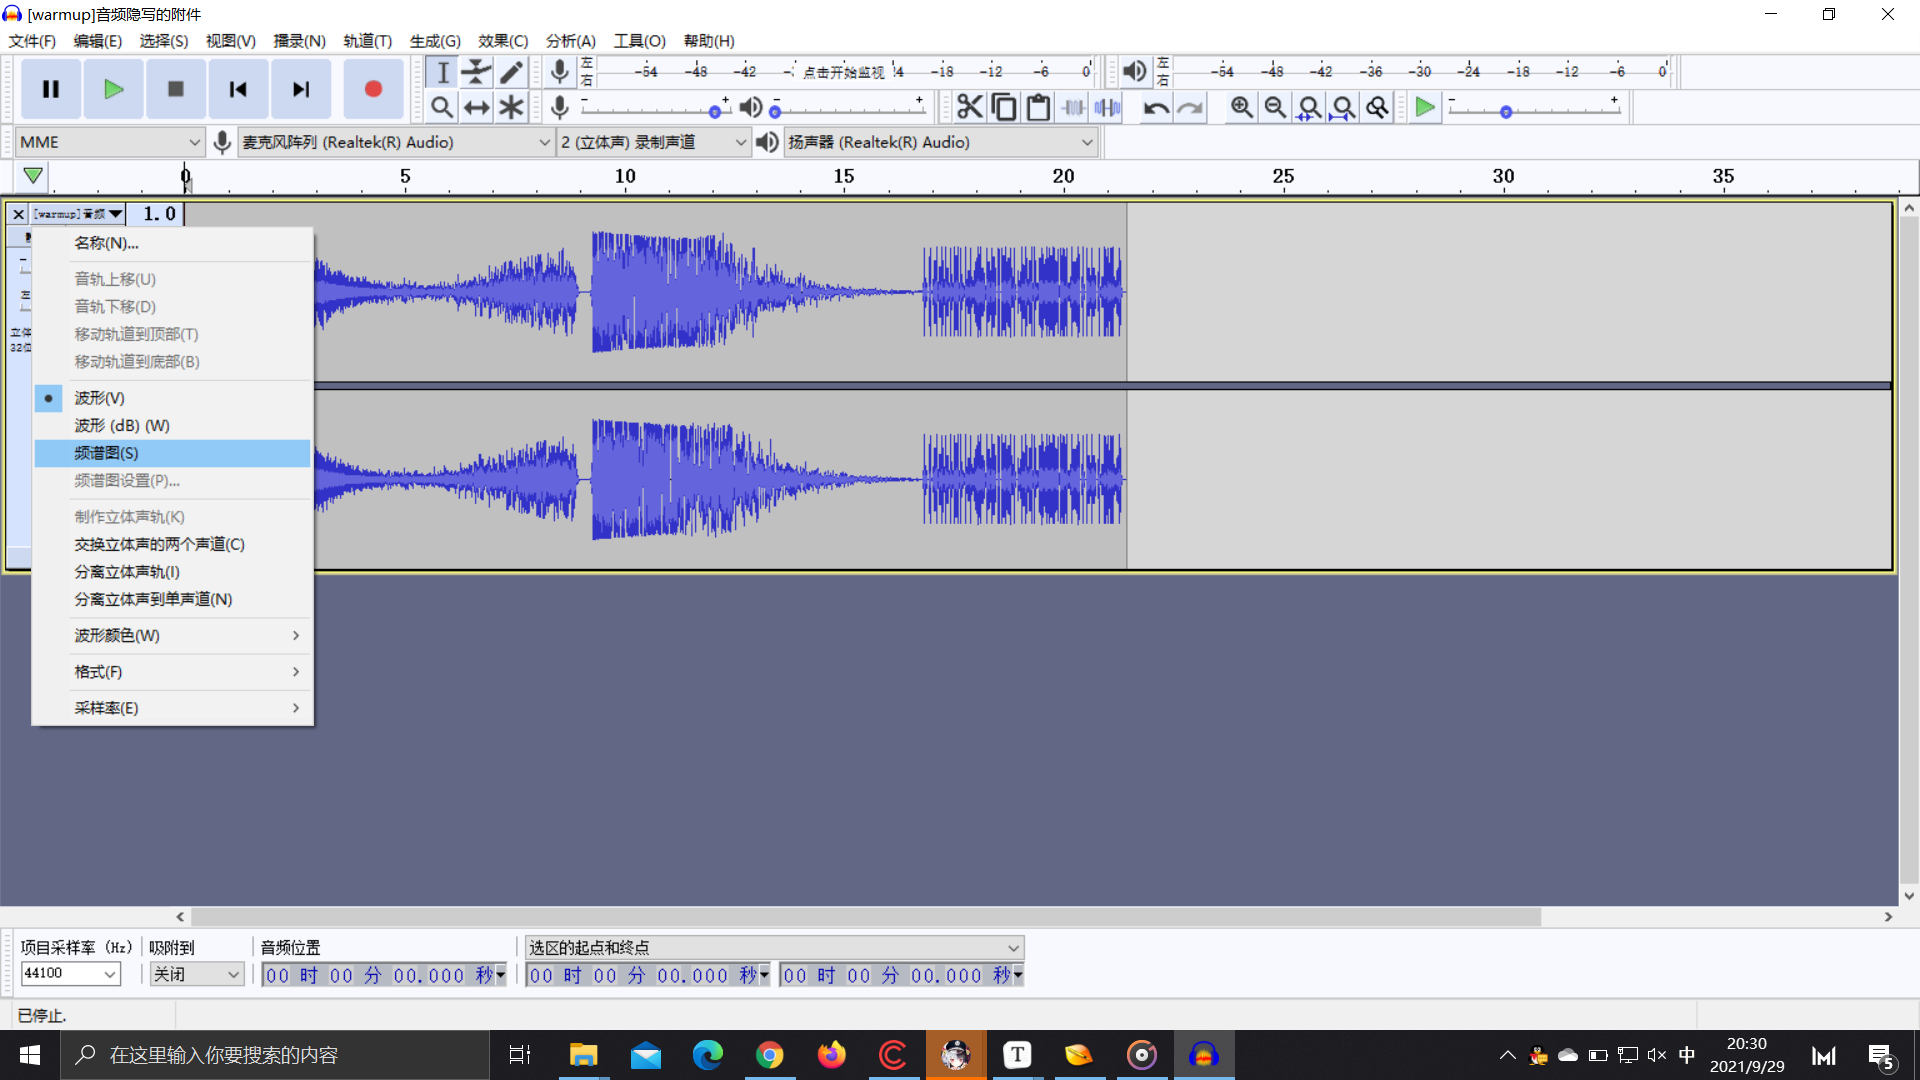This screenshot has height=1080, width=1920.
Task: Select the 波形(V) waveform view option
Action: pos(172,398)
